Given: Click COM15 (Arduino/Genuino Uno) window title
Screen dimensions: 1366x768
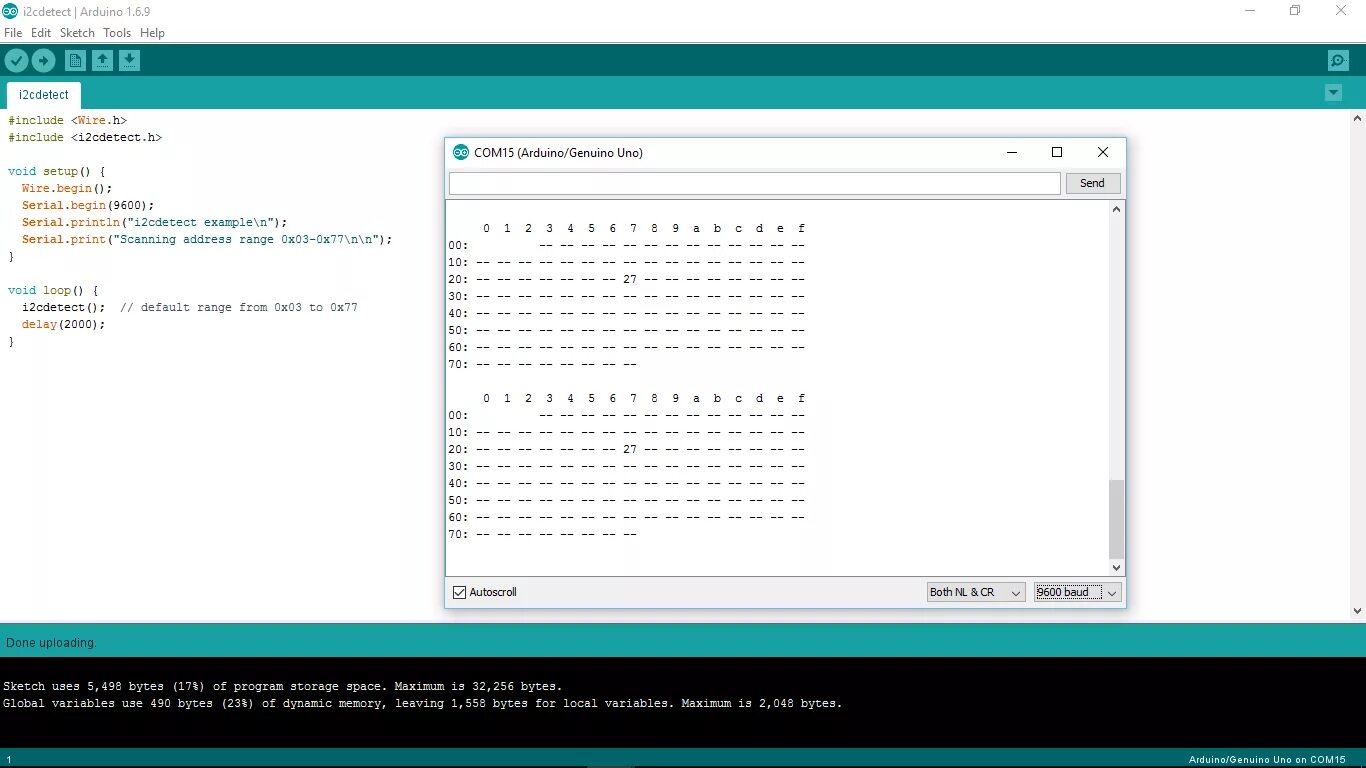Looking at the screenshot, I should (558, 153).
